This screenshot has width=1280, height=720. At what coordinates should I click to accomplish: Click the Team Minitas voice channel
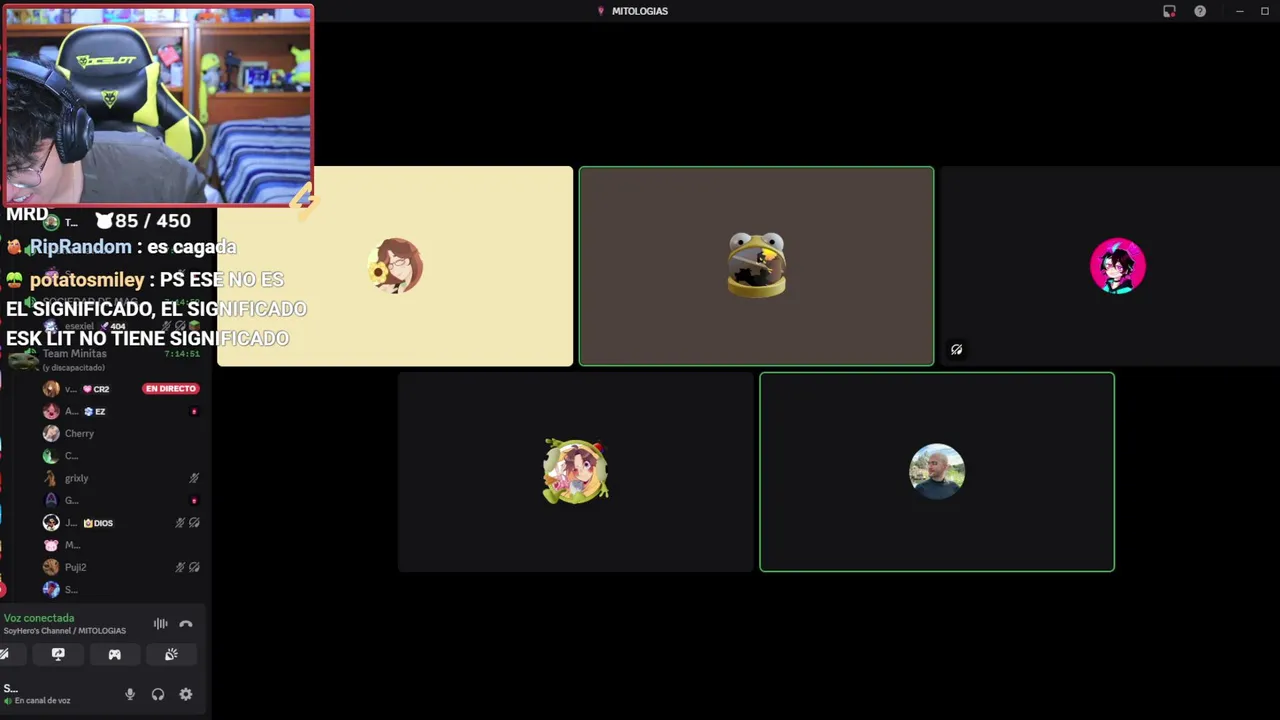(x=74, y=354)
